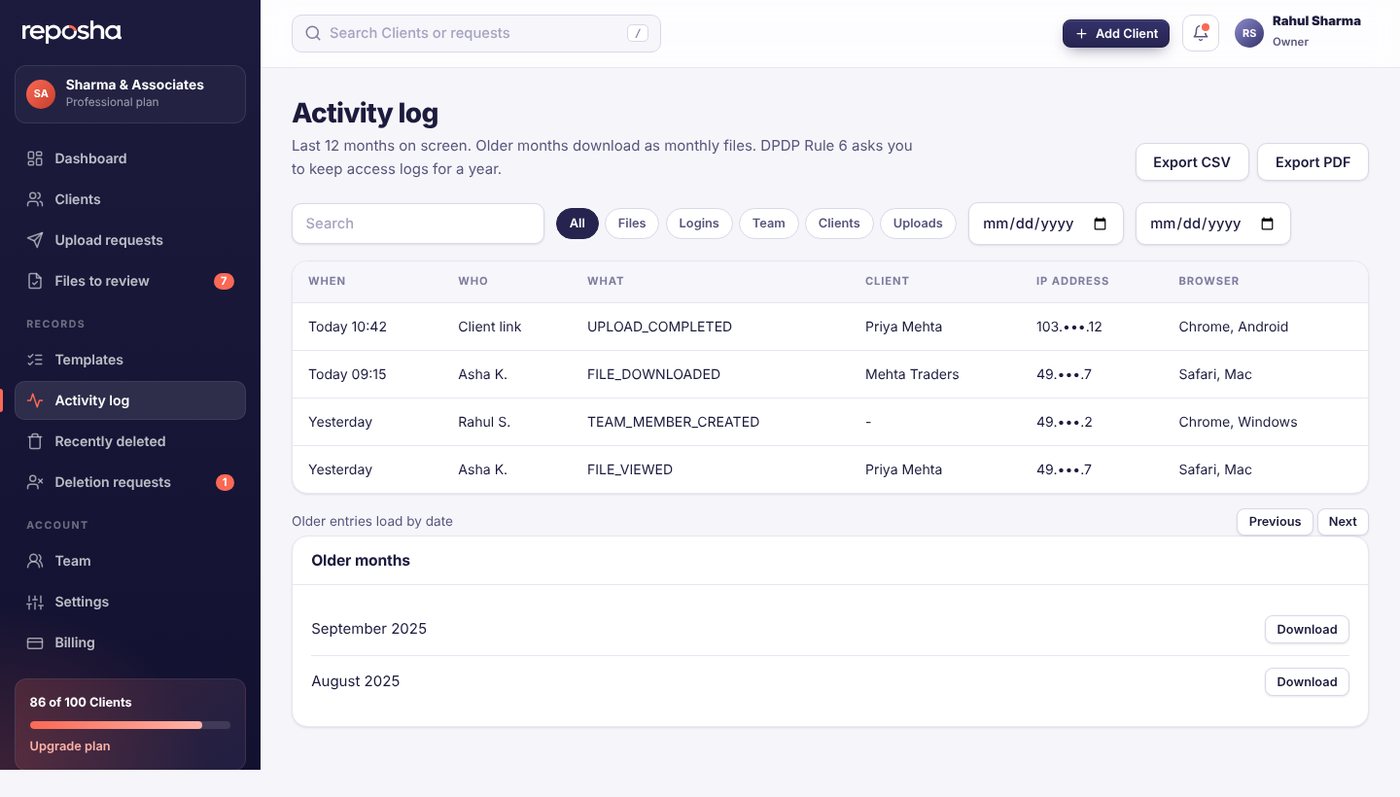Filter activity log by Uploads

pos(918,223)
